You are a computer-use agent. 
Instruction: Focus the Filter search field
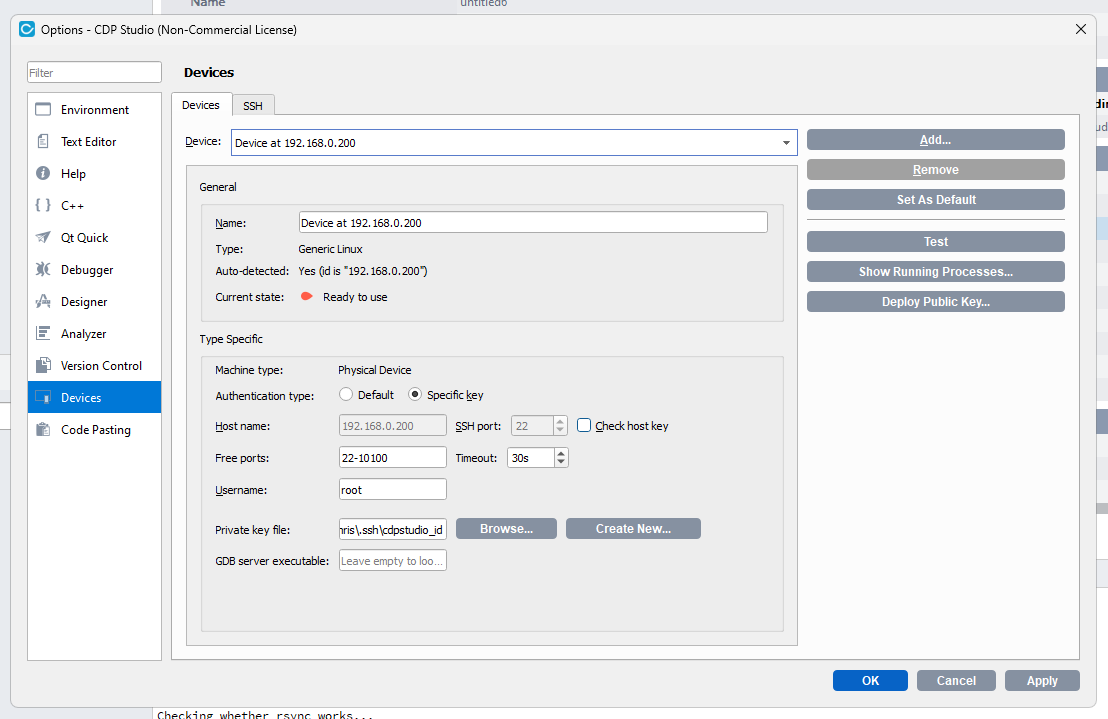(x=94, y=72)
